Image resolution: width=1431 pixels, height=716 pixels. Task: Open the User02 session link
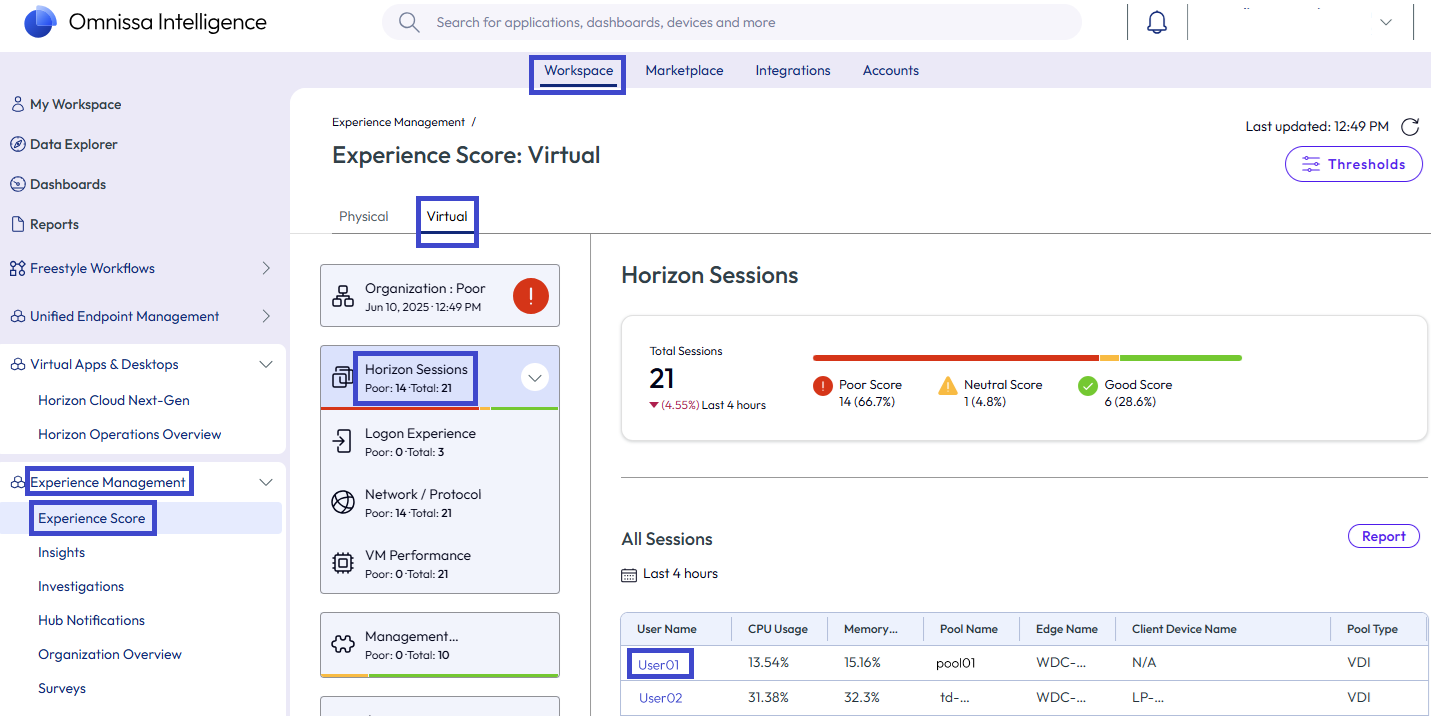[x=660, y=698]
